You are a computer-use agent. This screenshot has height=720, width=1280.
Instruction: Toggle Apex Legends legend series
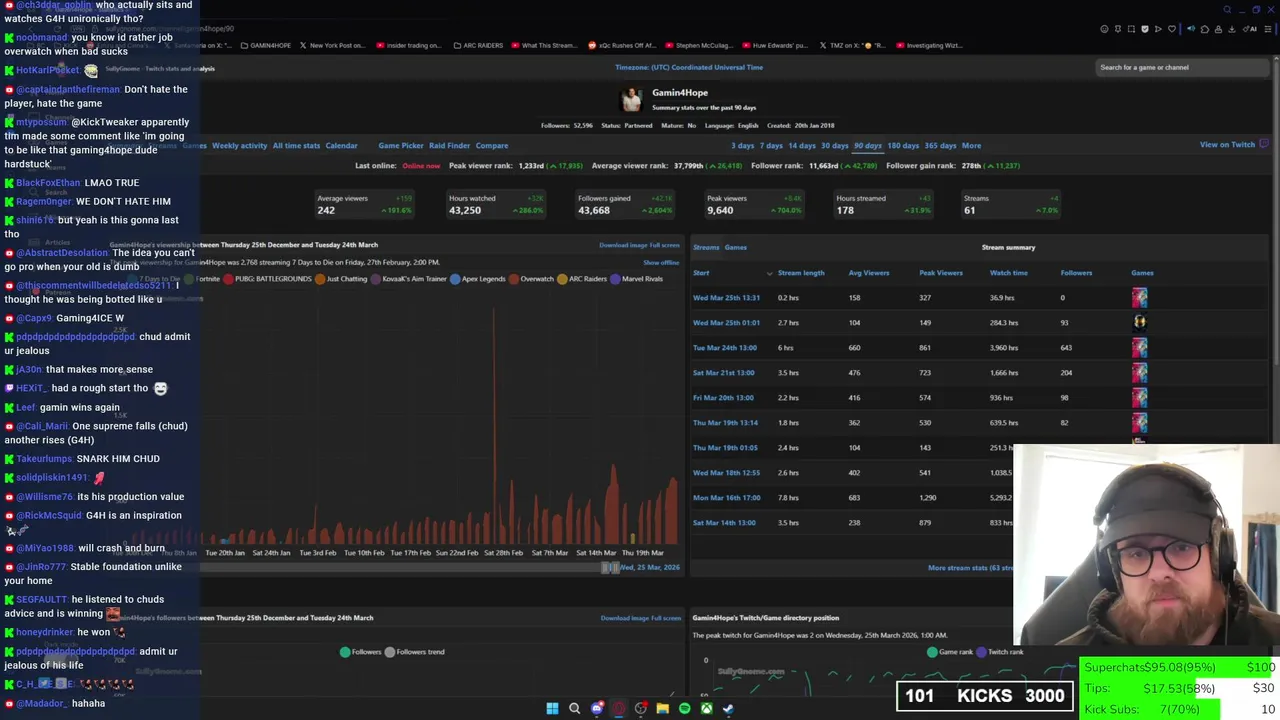[478, 279]
